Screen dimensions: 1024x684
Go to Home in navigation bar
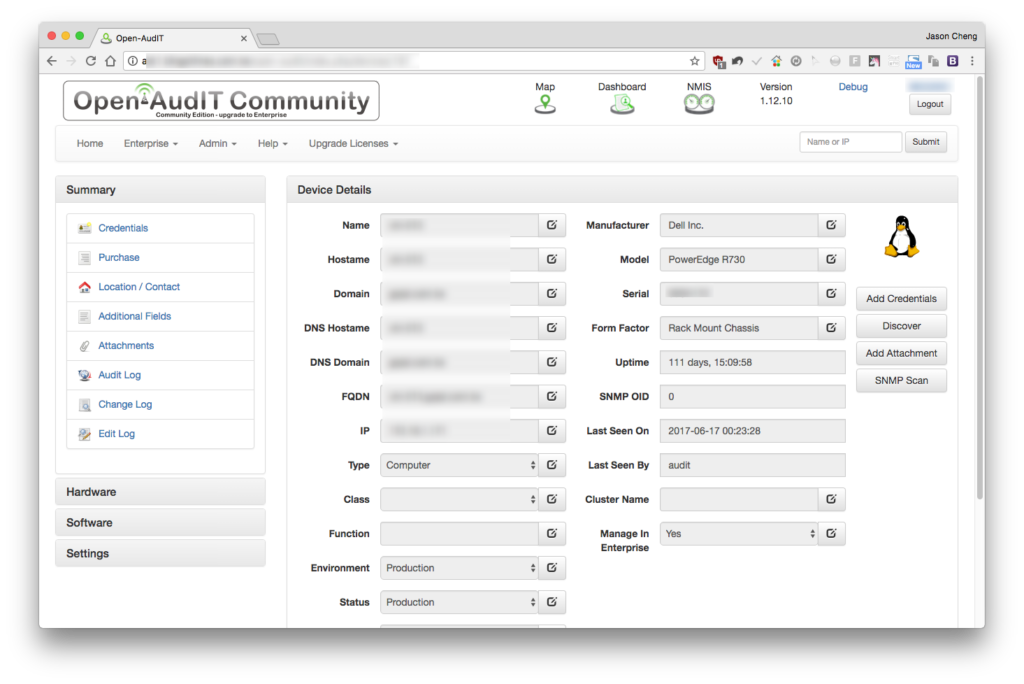89,144
